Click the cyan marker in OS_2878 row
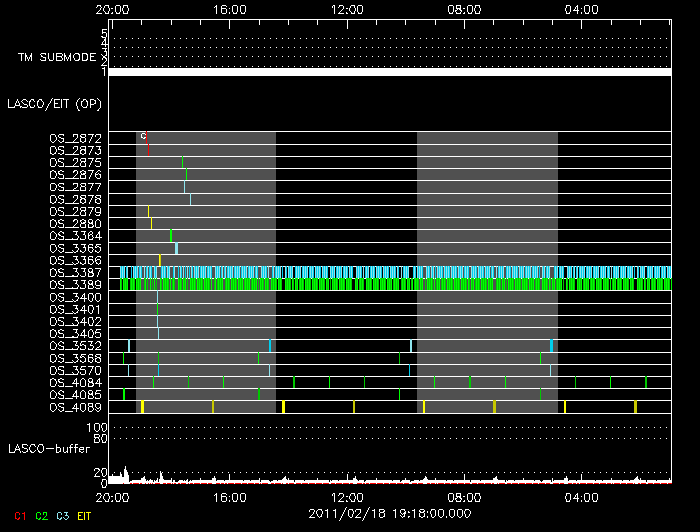This screenshot has width=700, height=532. (190, 199)
